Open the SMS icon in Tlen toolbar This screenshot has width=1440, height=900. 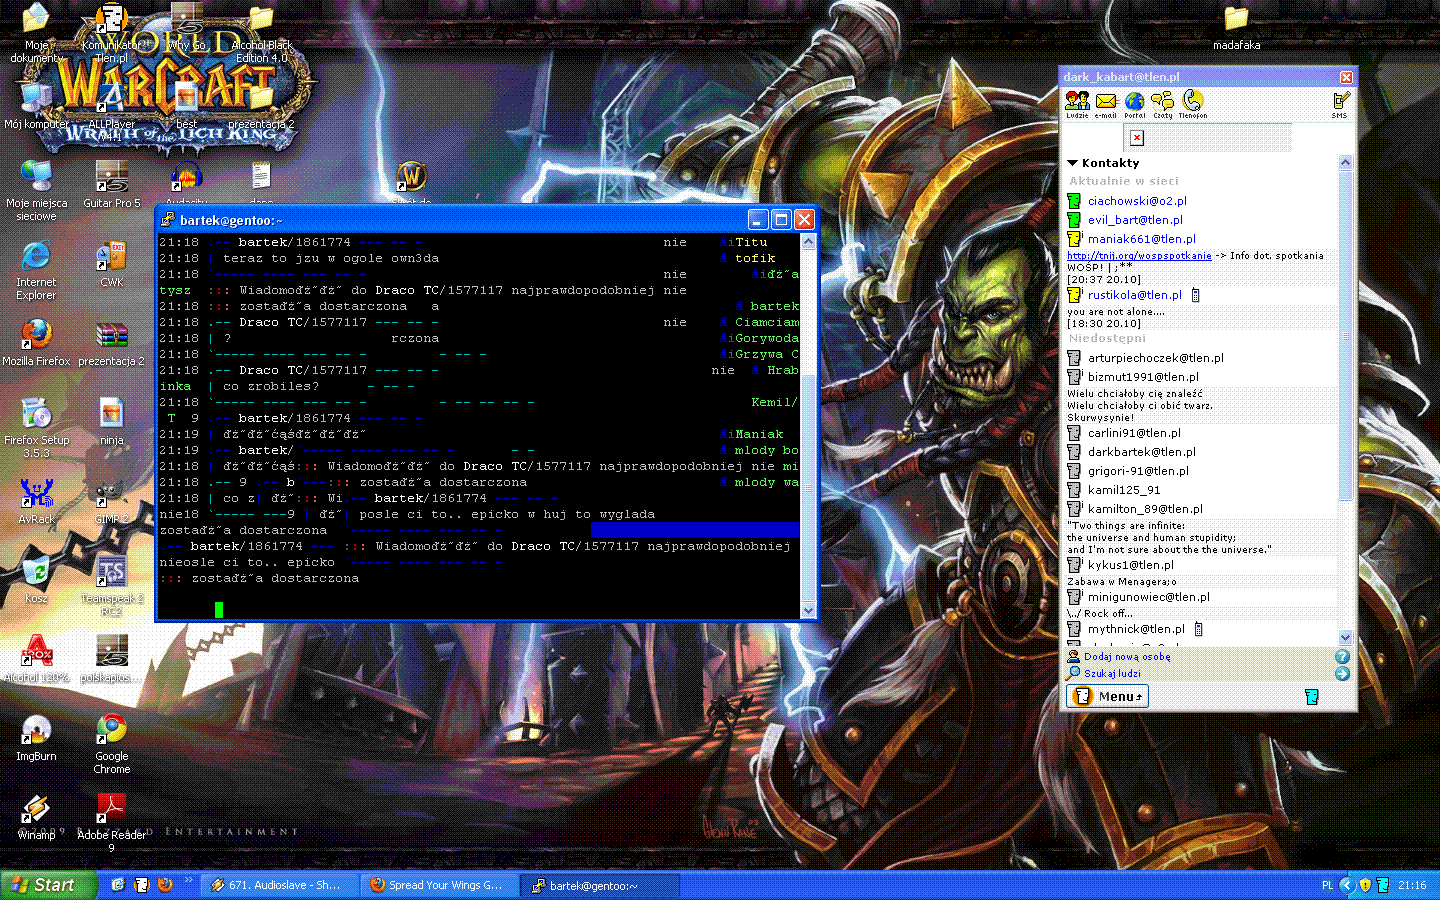tap(1340, 104)
